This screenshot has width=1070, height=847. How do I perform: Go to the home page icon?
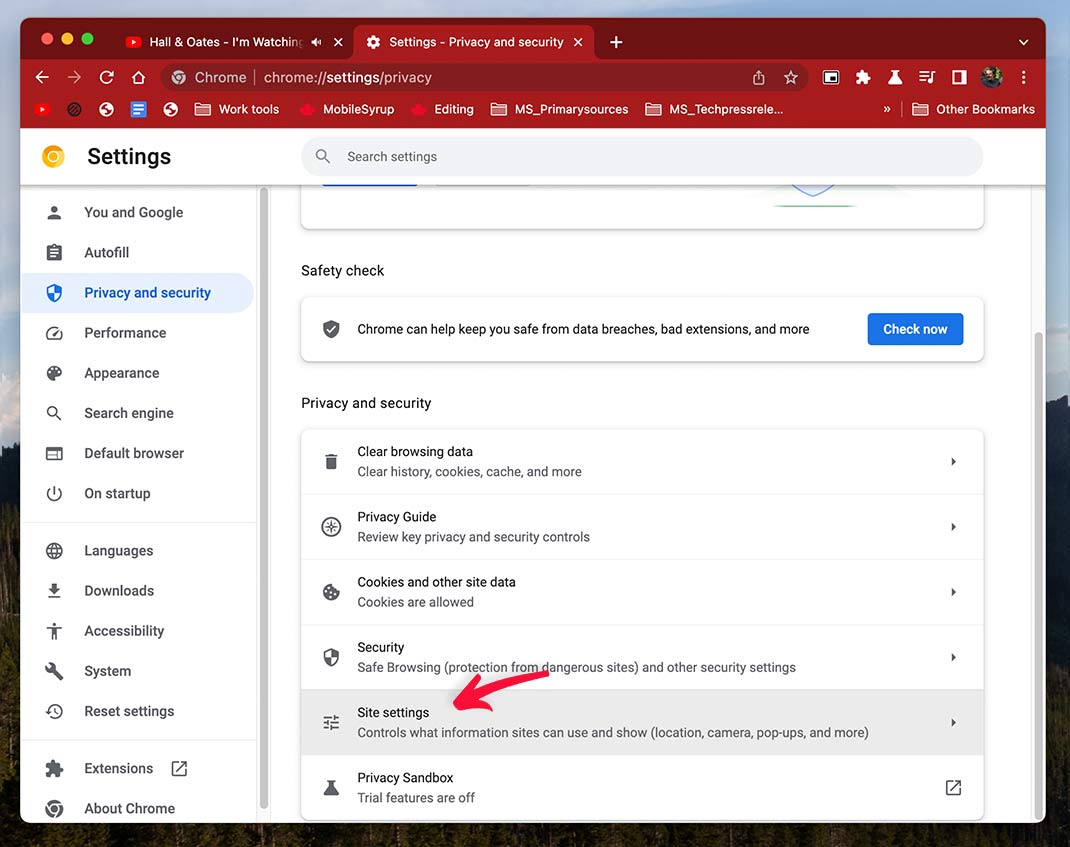[138, 77]
